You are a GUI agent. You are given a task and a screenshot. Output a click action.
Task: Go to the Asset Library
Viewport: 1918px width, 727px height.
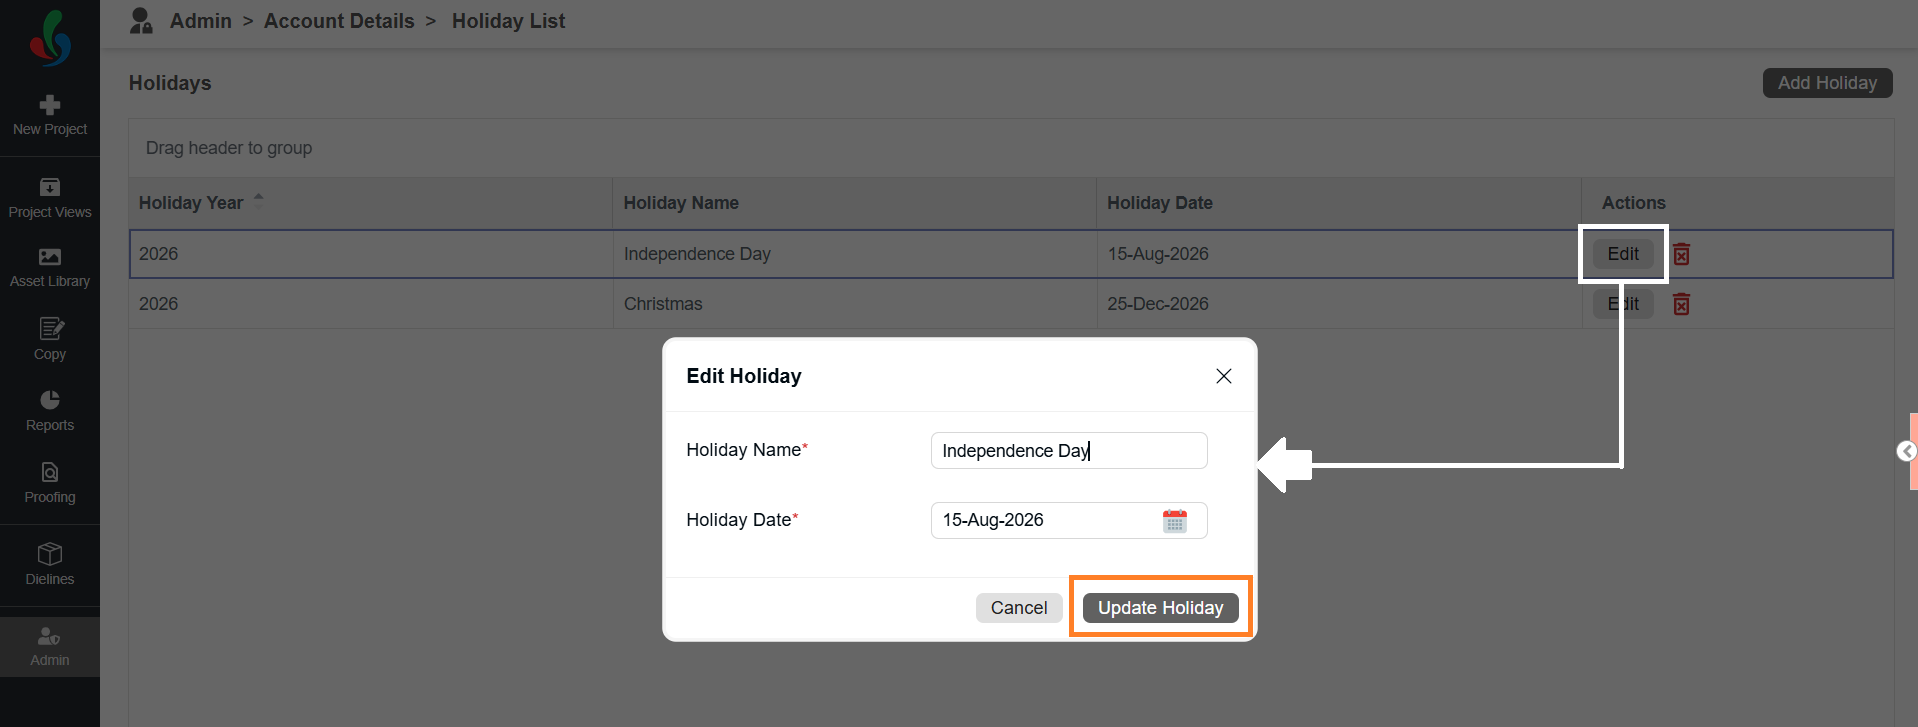coord(50,268)
